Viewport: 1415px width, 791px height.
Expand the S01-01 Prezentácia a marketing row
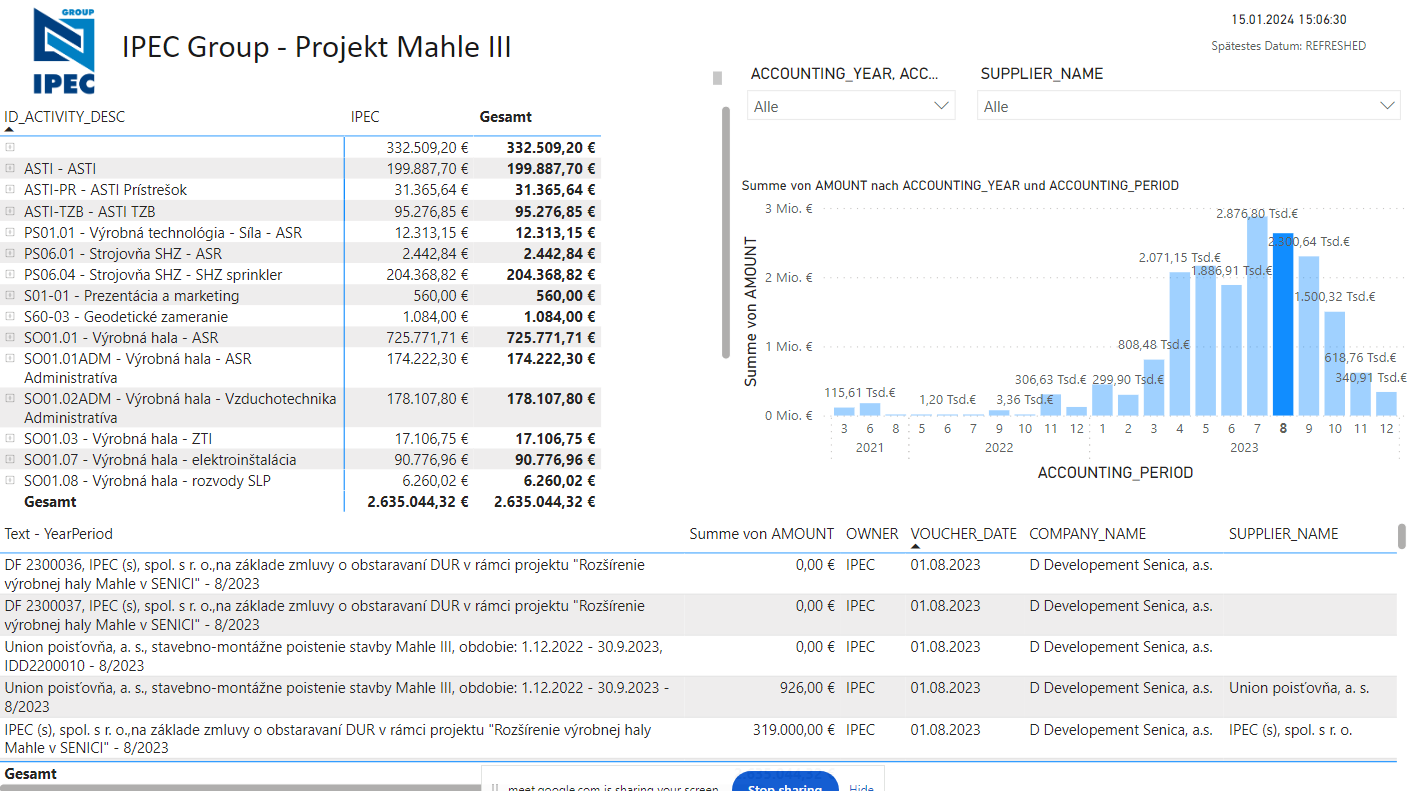[x=10, y=296]
